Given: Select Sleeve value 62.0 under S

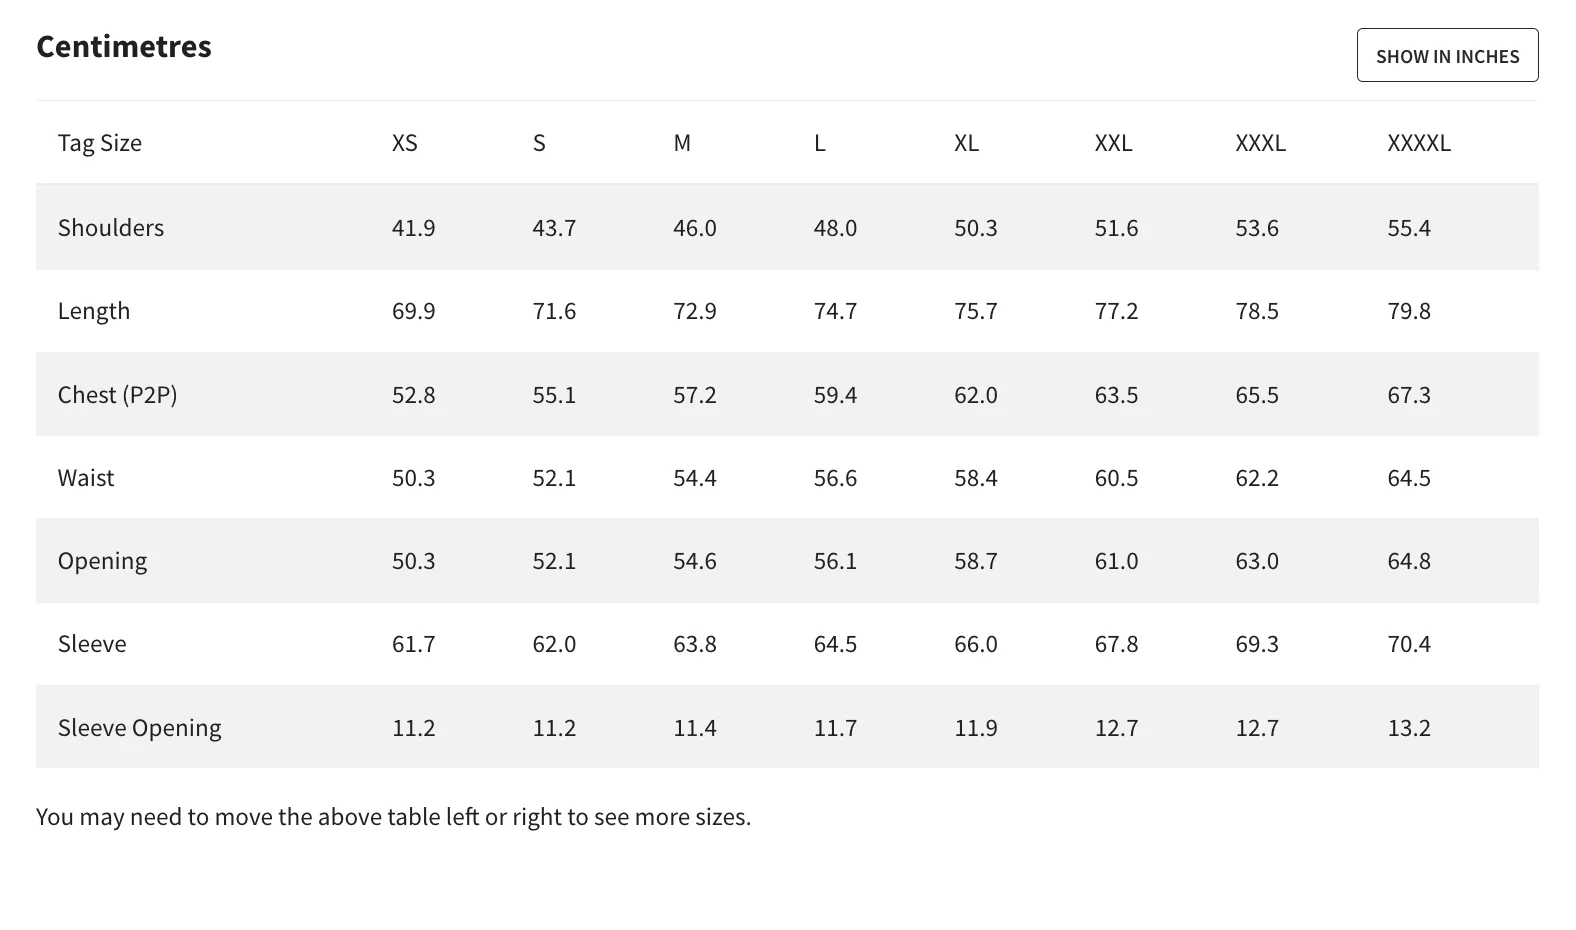Looking at the screenshot, I should click(x=554, y=643).
